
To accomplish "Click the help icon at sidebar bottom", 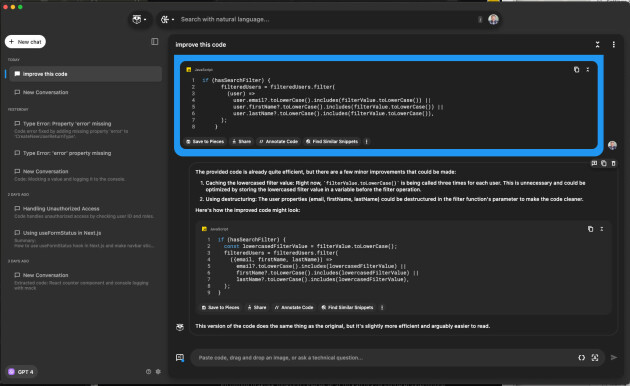I will tap(149, 372).
